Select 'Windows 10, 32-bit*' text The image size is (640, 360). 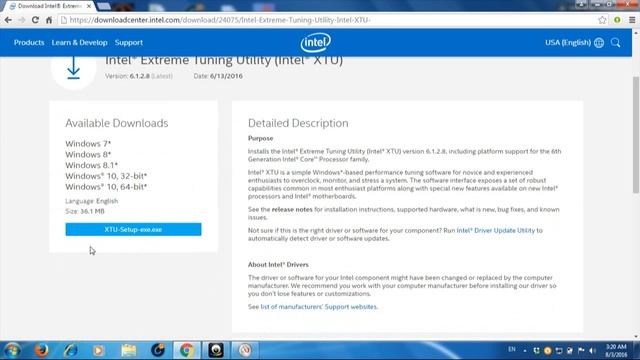click(x=106, y=176)
